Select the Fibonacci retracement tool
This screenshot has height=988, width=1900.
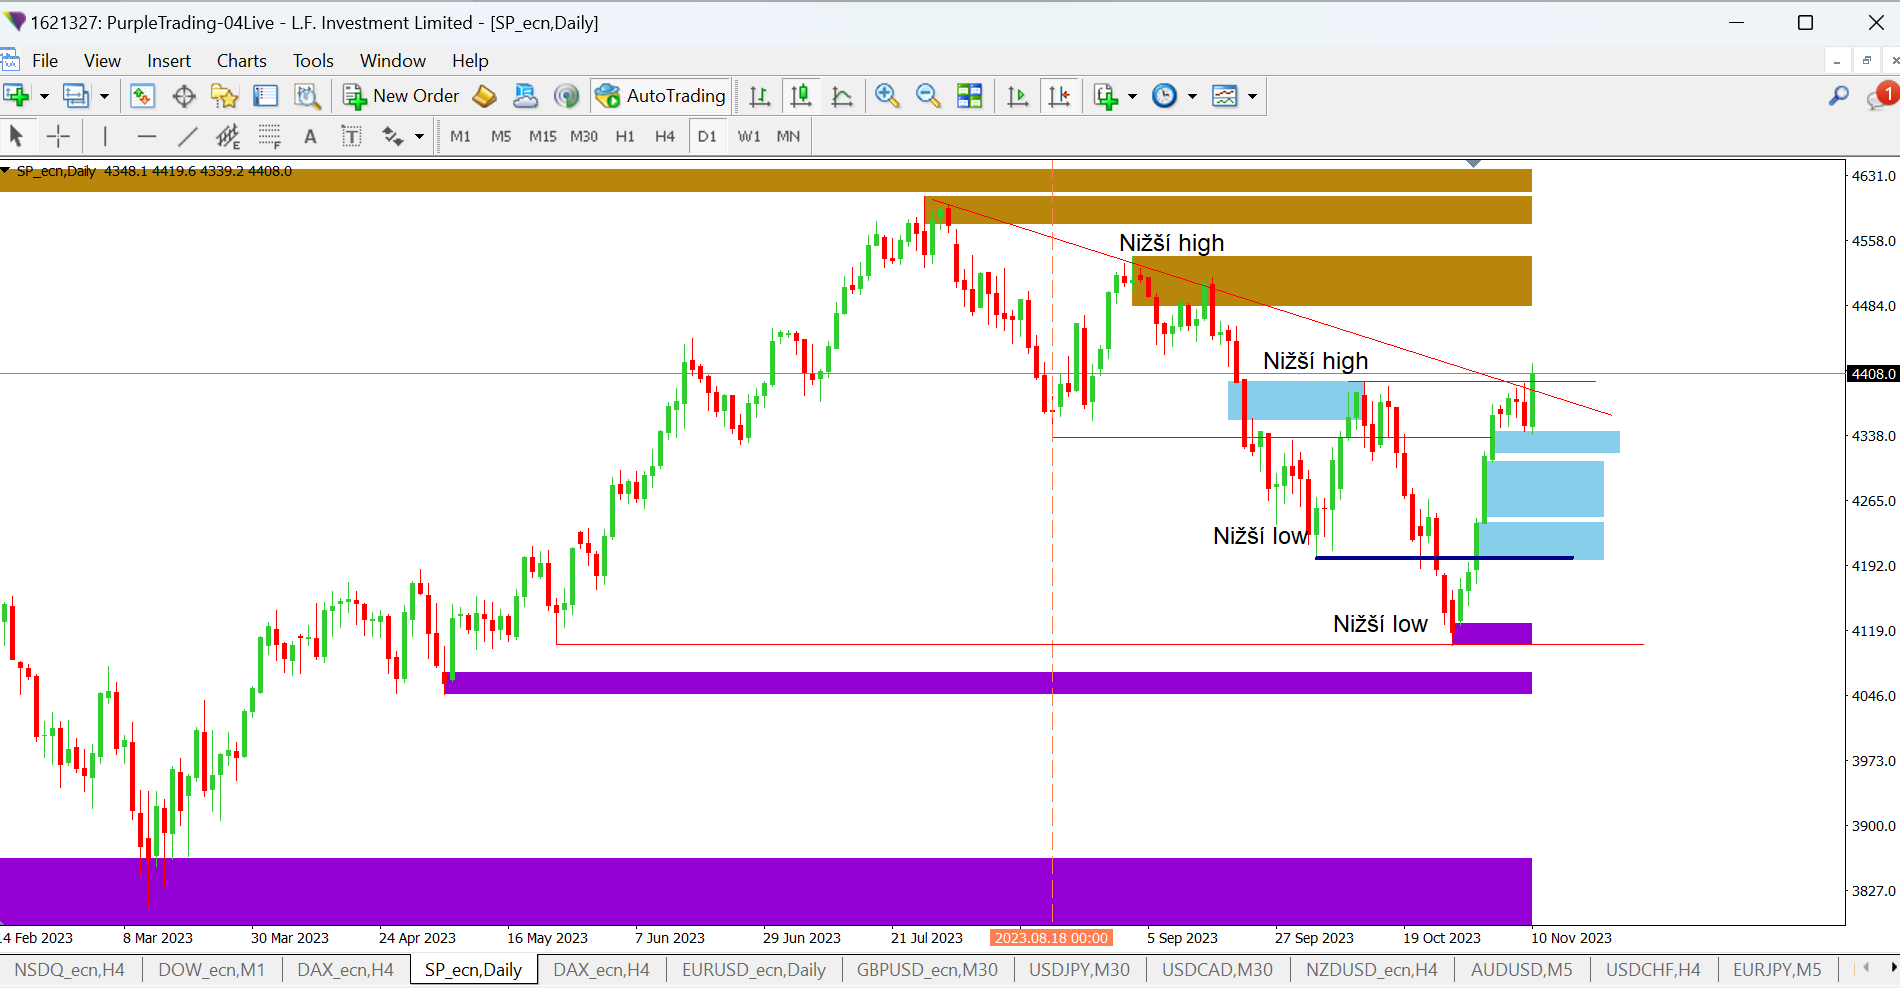[269, 136]
